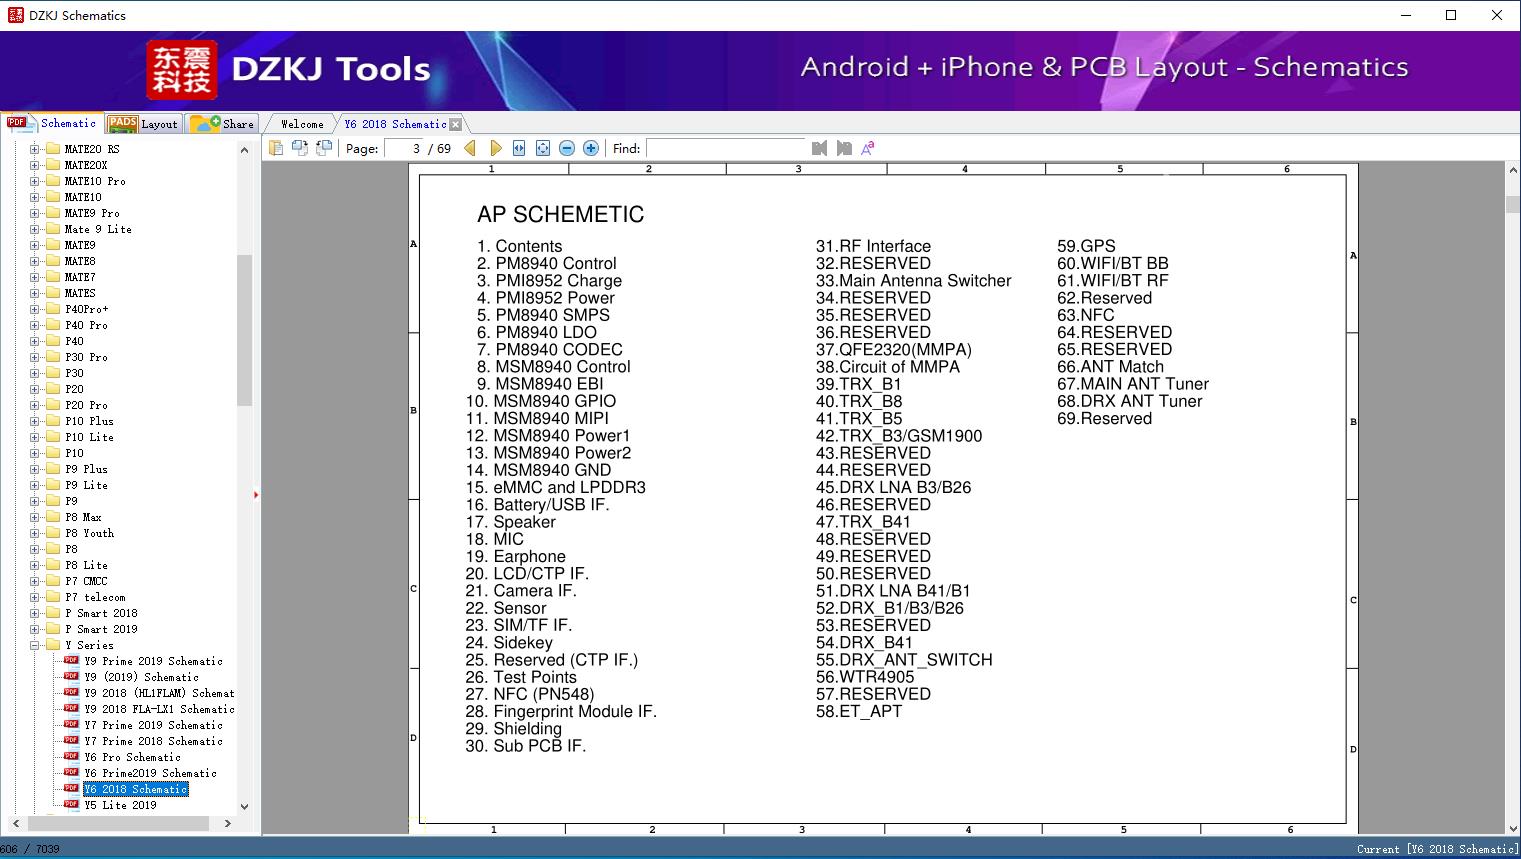Image resolution: width=1521 pixels, height=859 pixels.
Task: Click PDF icon beside Y7 Prime 2018 Schematic
Action: tap(71, 741)
